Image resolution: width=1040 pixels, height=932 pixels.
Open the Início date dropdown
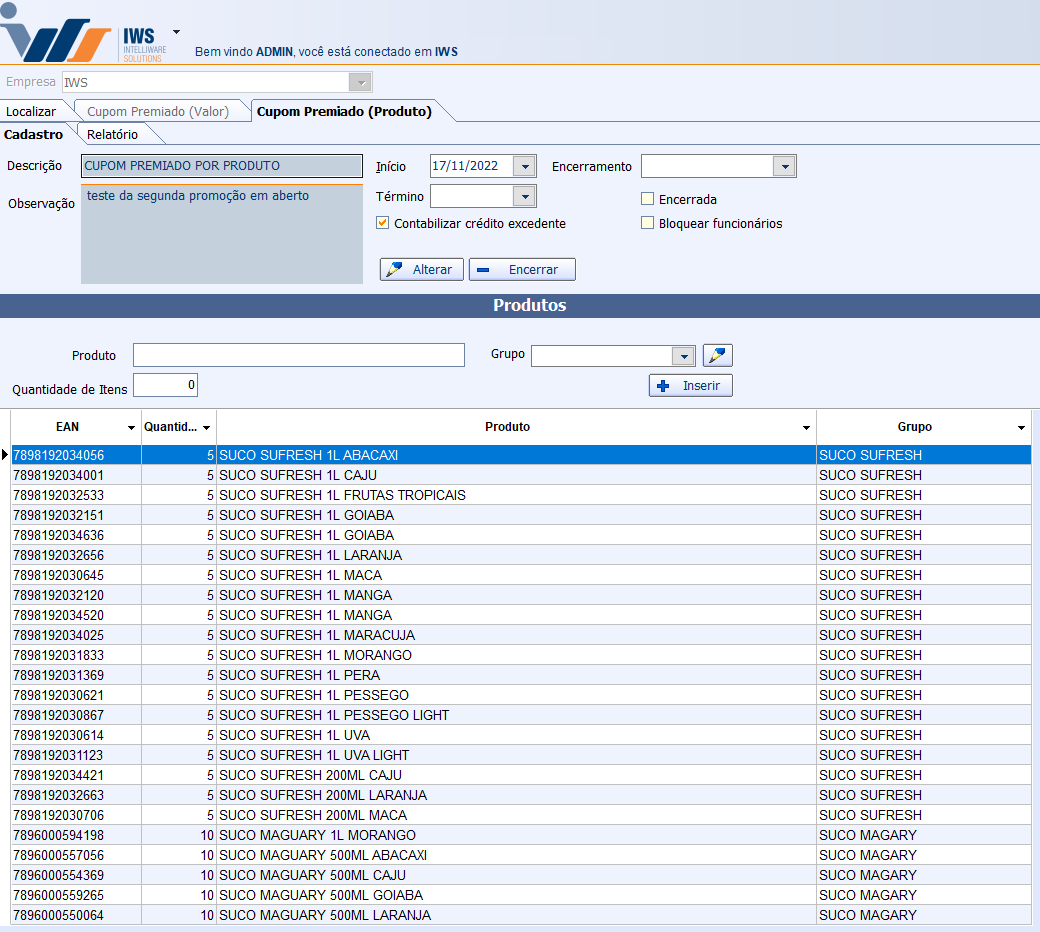point(524,166)
